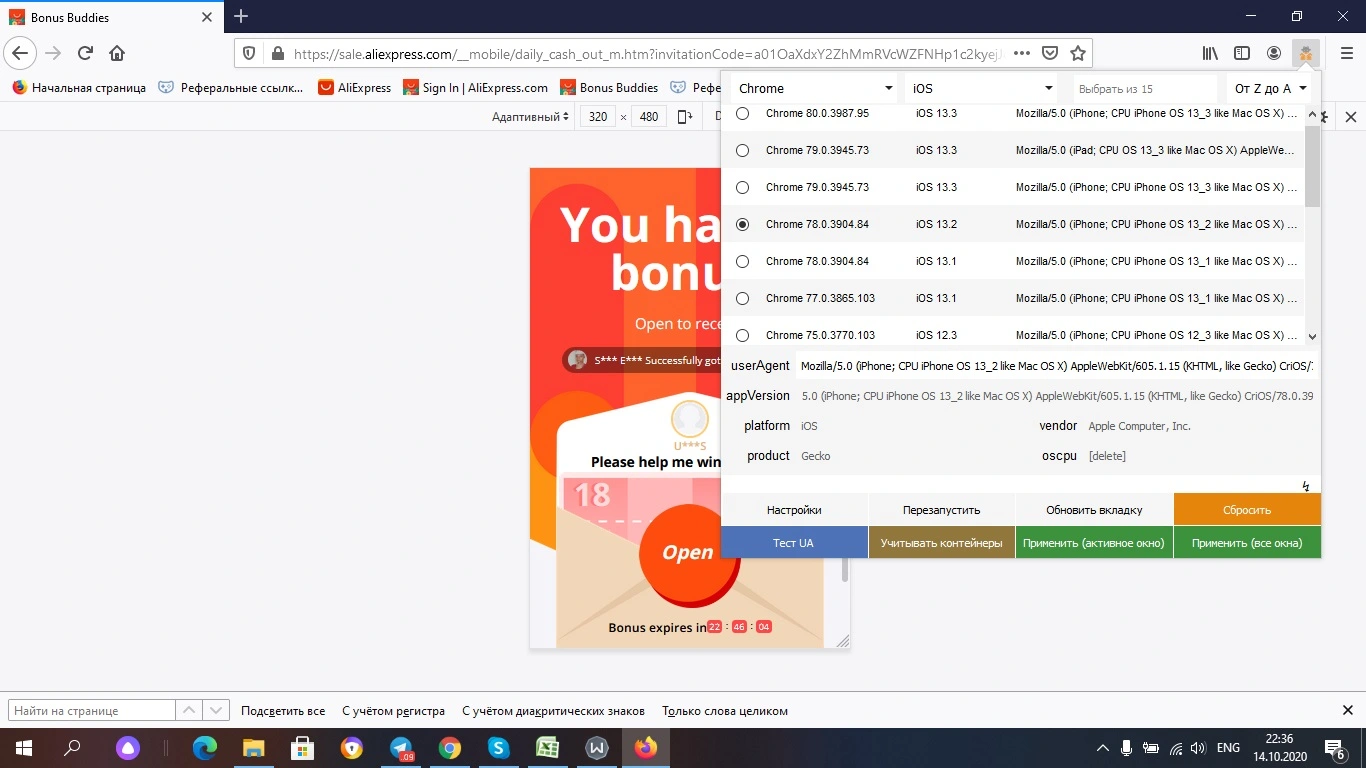Click 'Учитывать контейнеры' button
Viewport: 1366px width, 768px height.
[941, 543]
